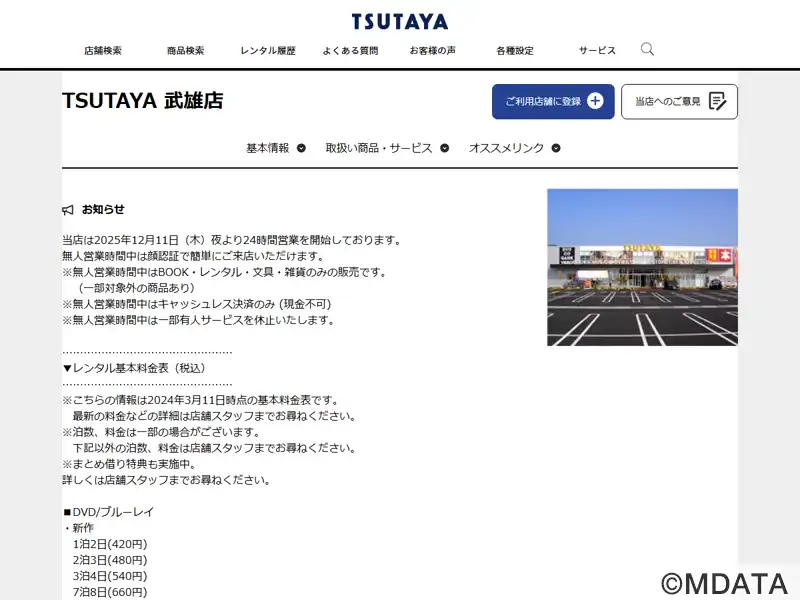
Task: Click text 下記以外の泊数、料金は店舗スタッフまで
Action: 174,448
